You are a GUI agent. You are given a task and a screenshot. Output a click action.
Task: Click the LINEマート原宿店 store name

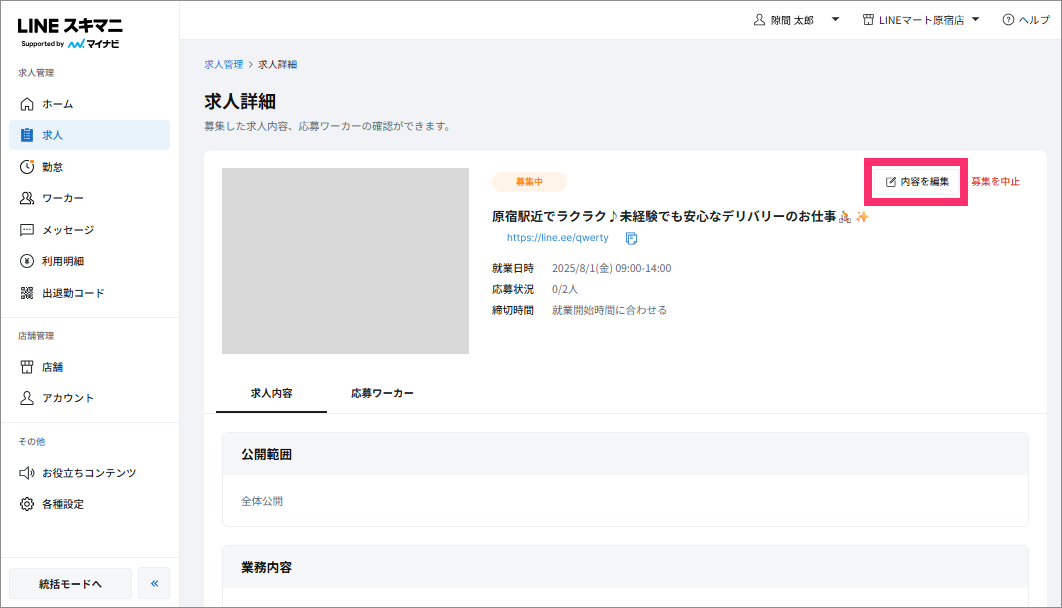[921, 20]
